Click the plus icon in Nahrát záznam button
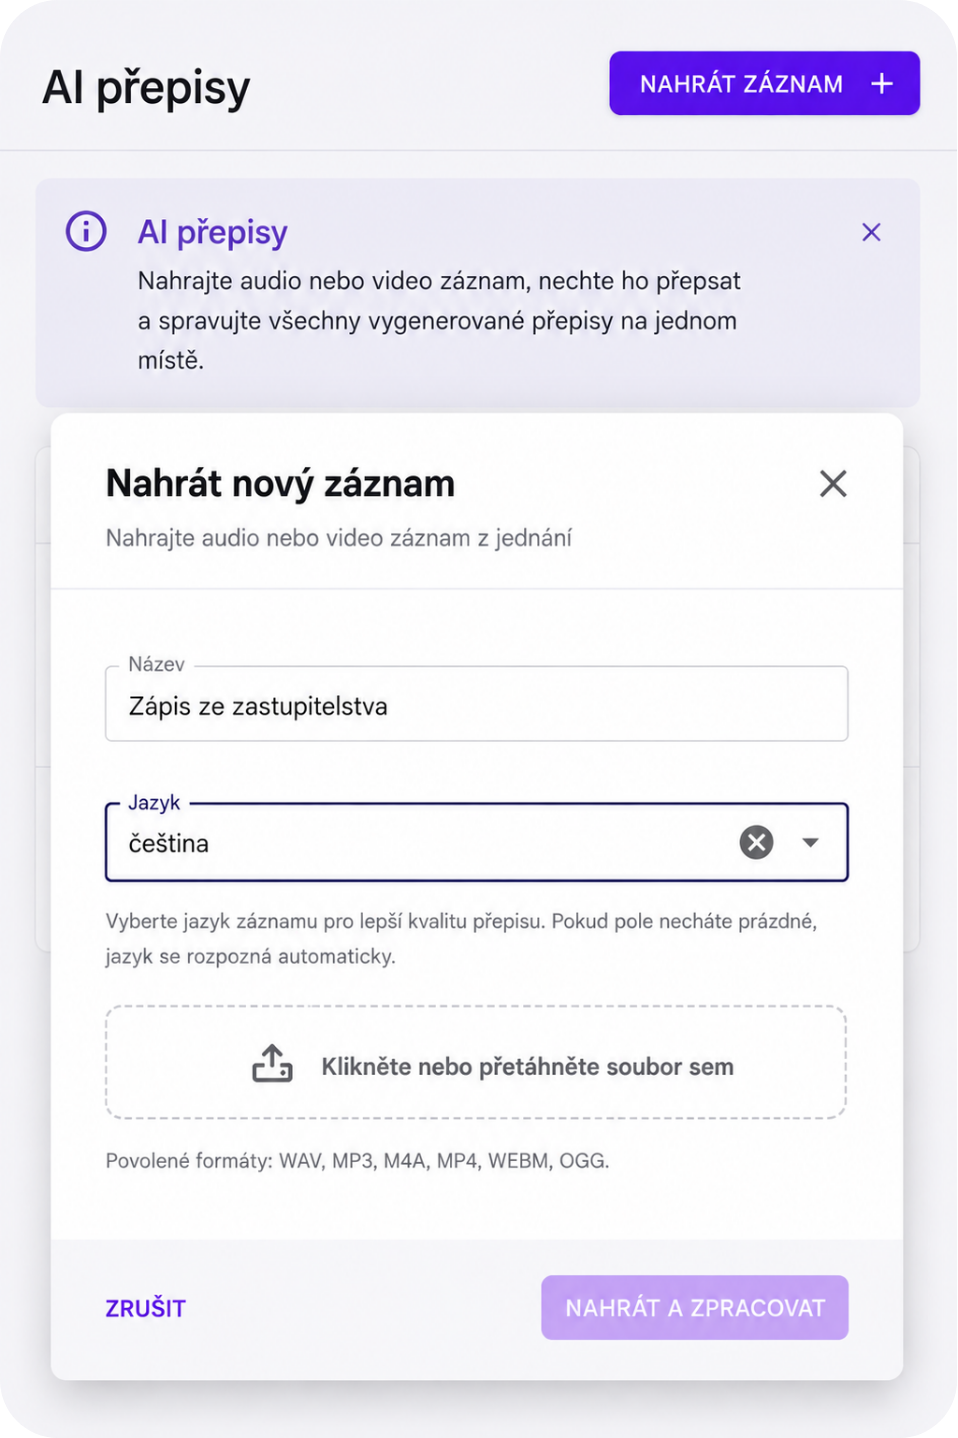 pos(881,84)
